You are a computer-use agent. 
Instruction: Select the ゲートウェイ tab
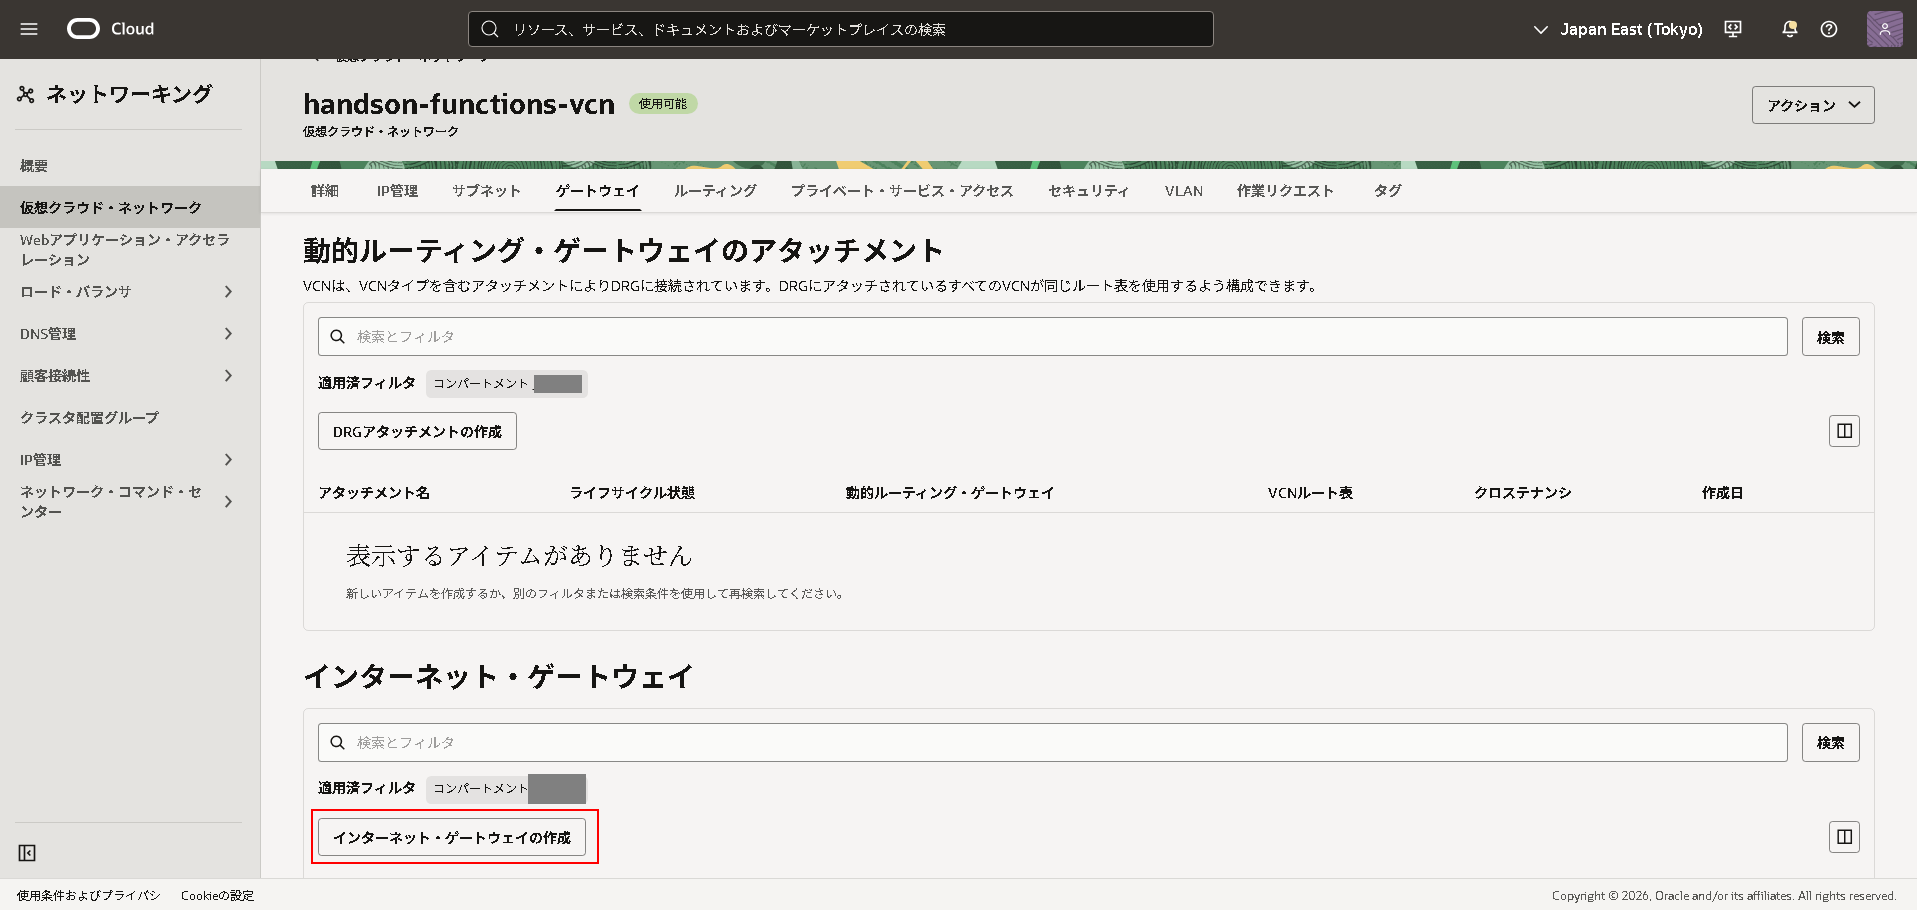598,191
